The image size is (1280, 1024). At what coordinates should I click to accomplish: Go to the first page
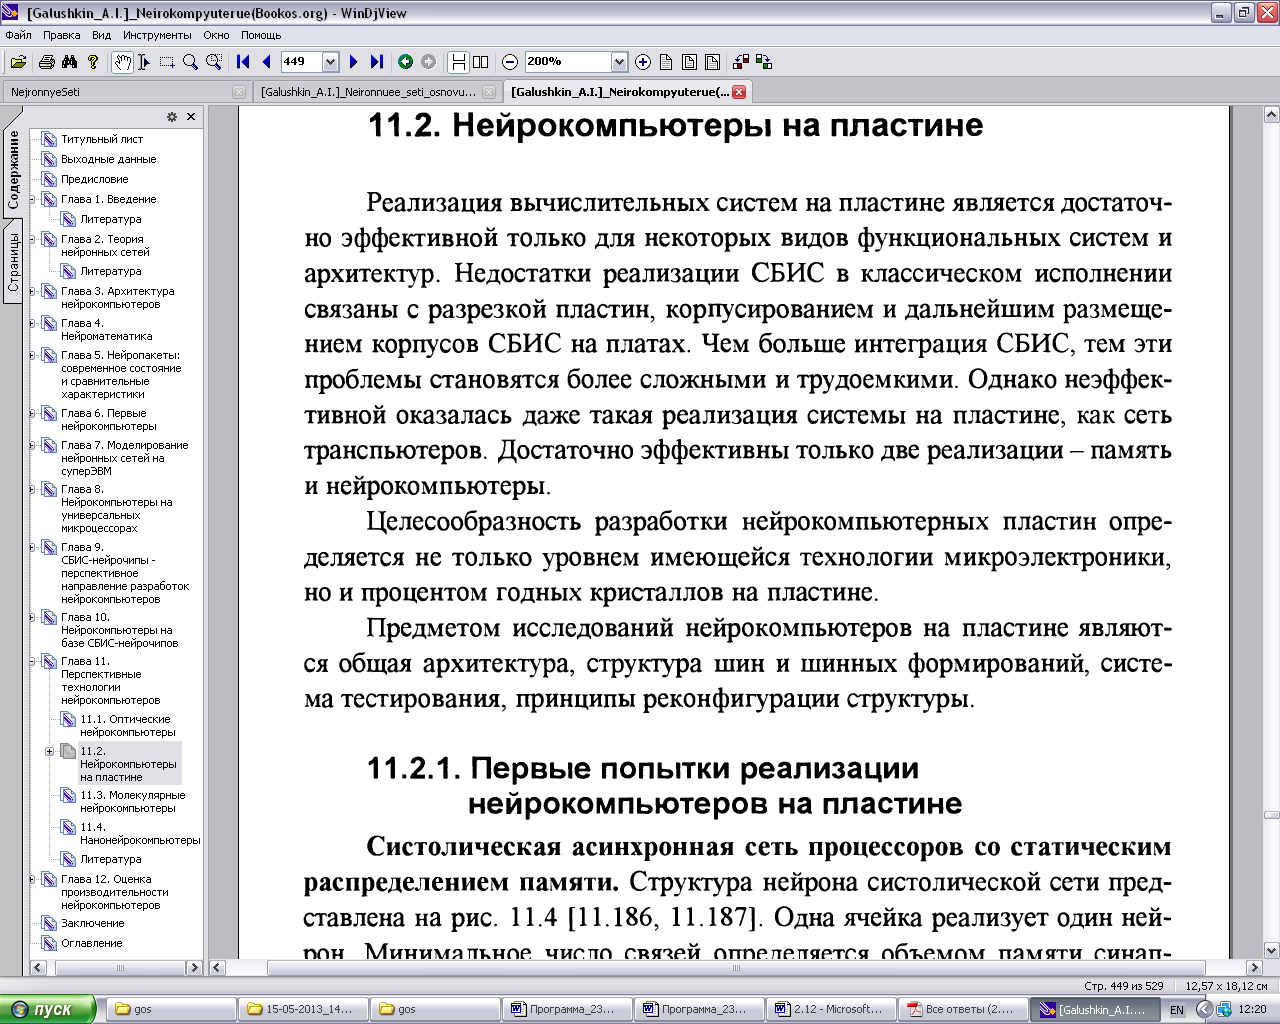(x=243, y=62)
